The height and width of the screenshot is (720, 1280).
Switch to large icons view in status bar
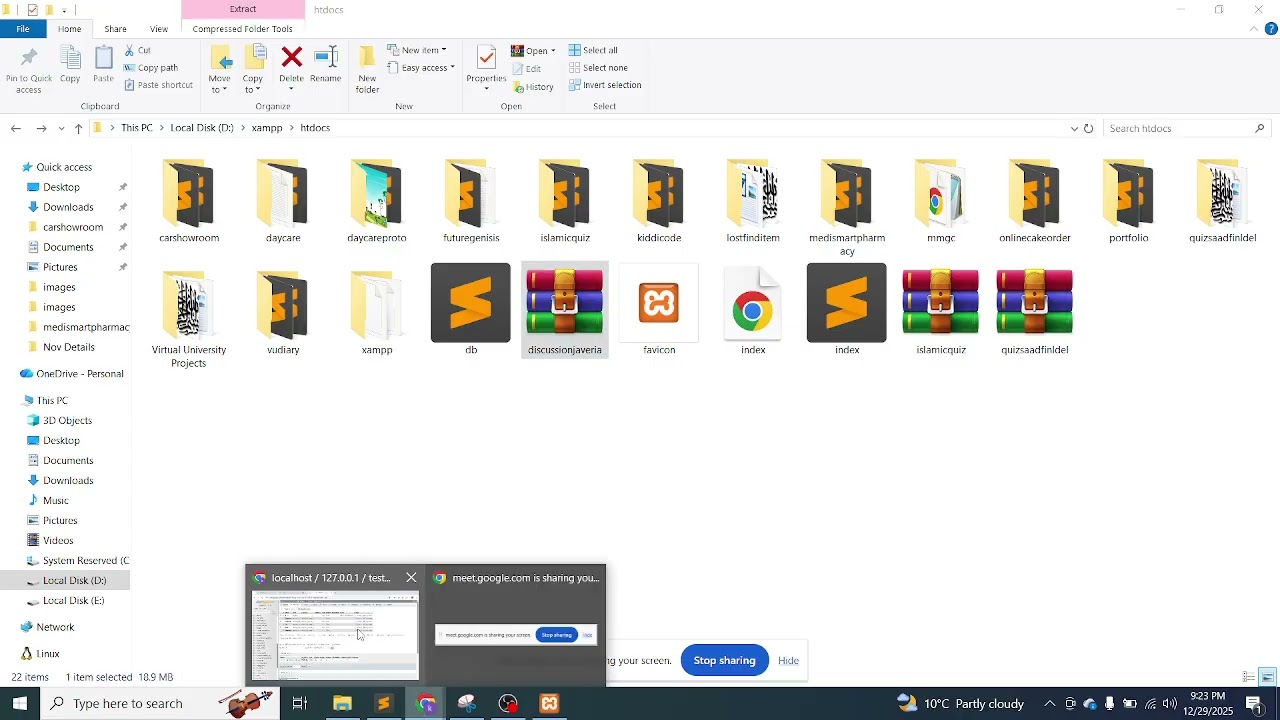tap(1267, 678)
